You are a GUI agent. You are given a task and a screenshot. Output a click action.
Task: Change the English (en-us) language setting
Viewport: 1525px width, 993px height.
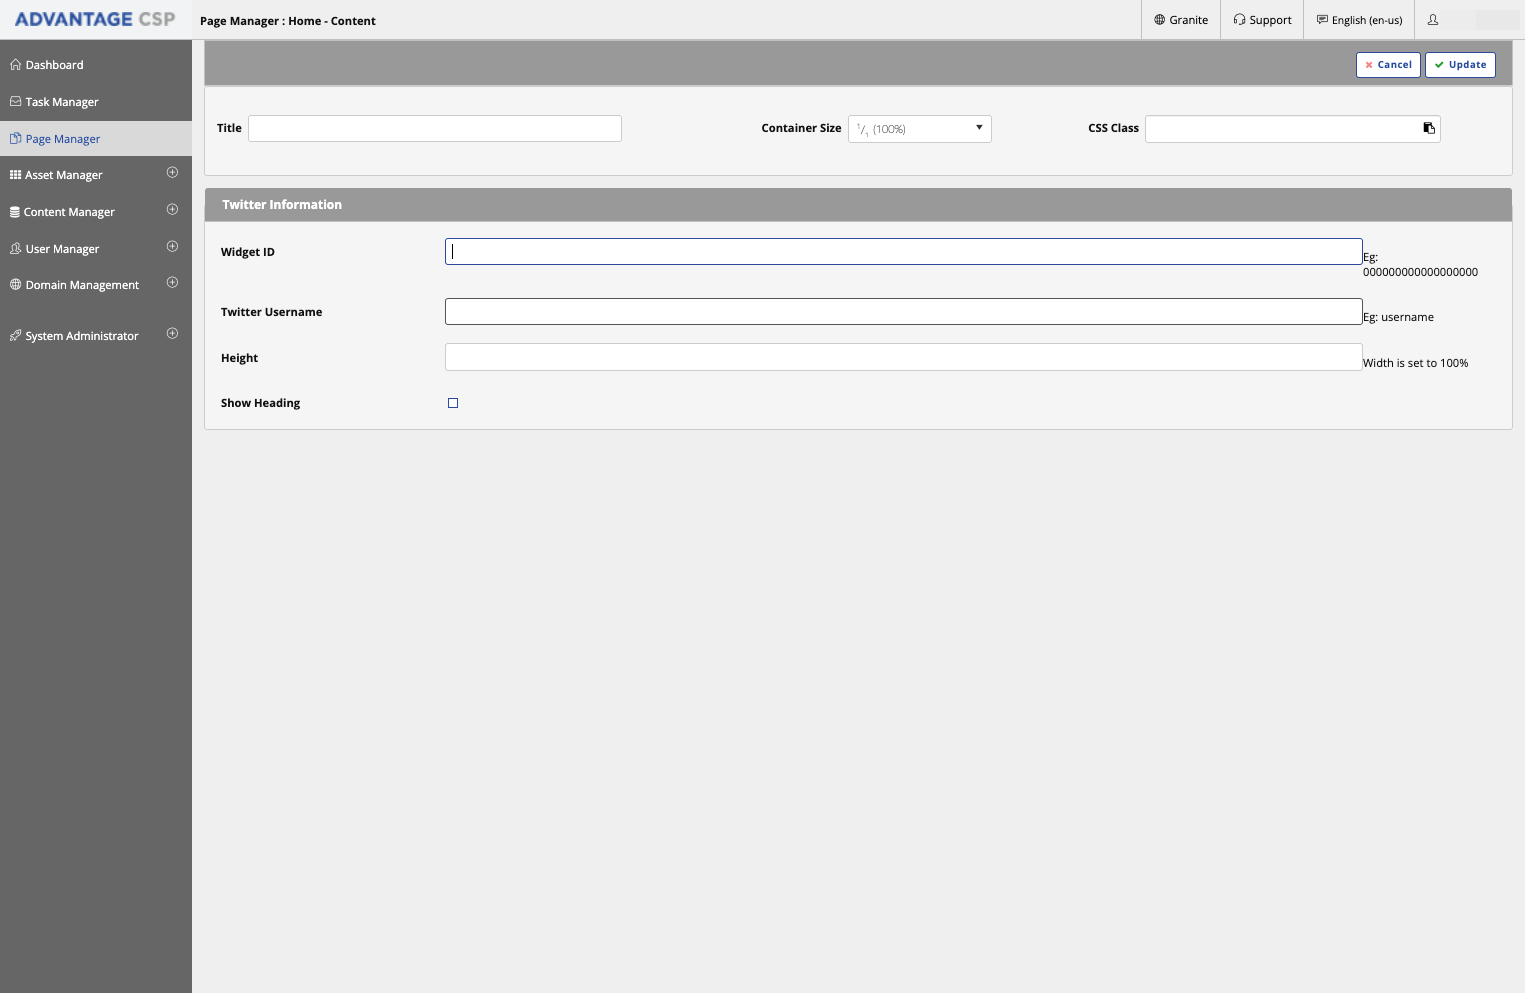point(1359,20)
